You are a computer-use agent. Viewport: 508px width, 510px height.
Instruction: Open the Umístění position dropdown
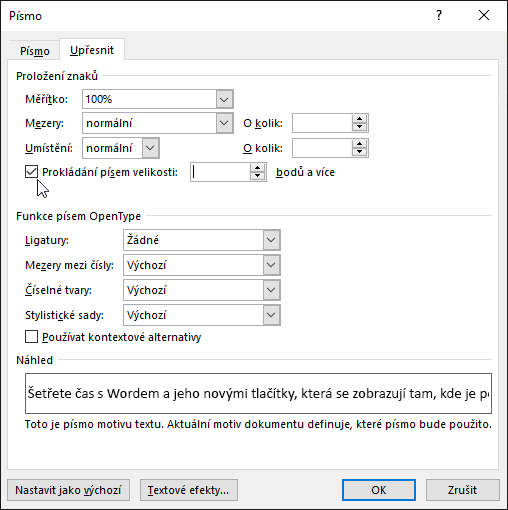tap(150, 148)
